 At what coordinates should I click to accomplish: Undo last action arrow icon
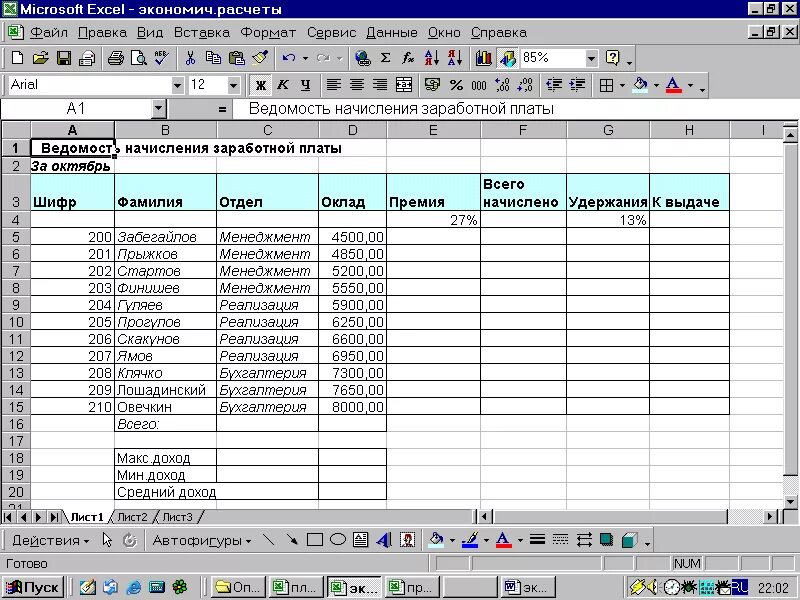[289, 58]
